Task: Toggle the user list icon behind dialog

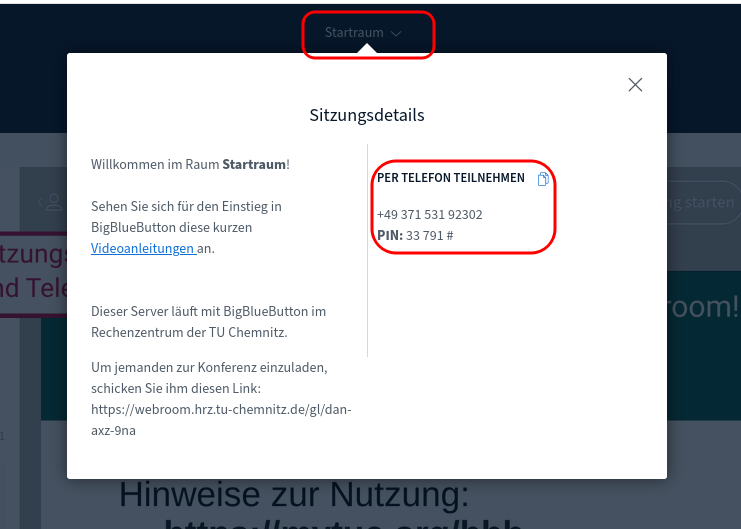Action: coord(48,202)
